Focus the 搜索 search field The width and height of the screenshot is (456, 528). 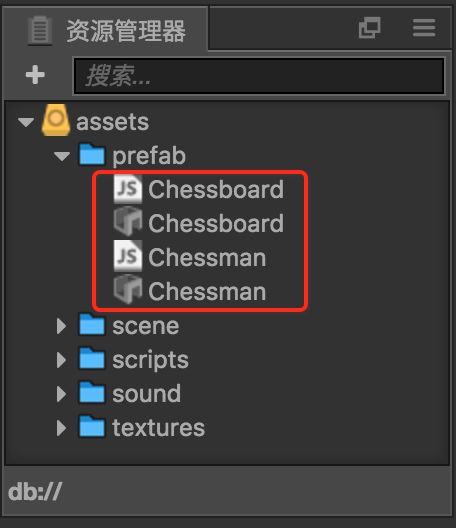click(x=259, y=76)
